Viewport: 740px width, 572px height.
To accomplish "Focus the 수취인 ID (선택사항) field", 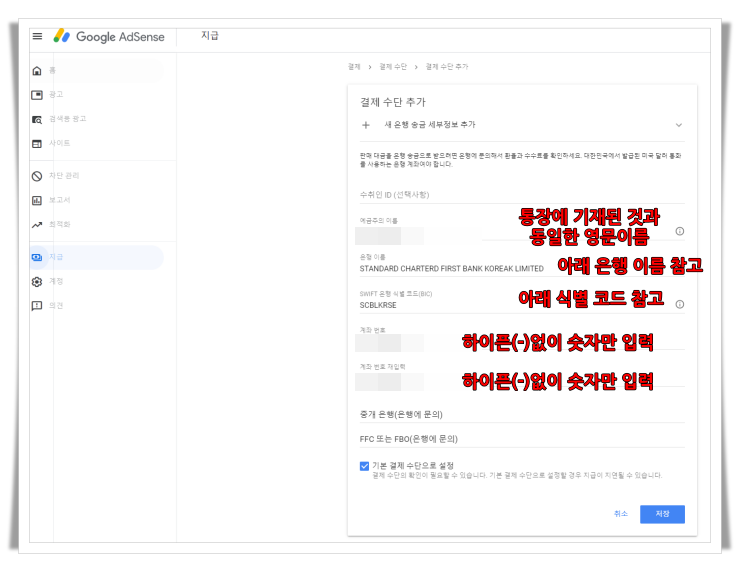I will 522,195.
